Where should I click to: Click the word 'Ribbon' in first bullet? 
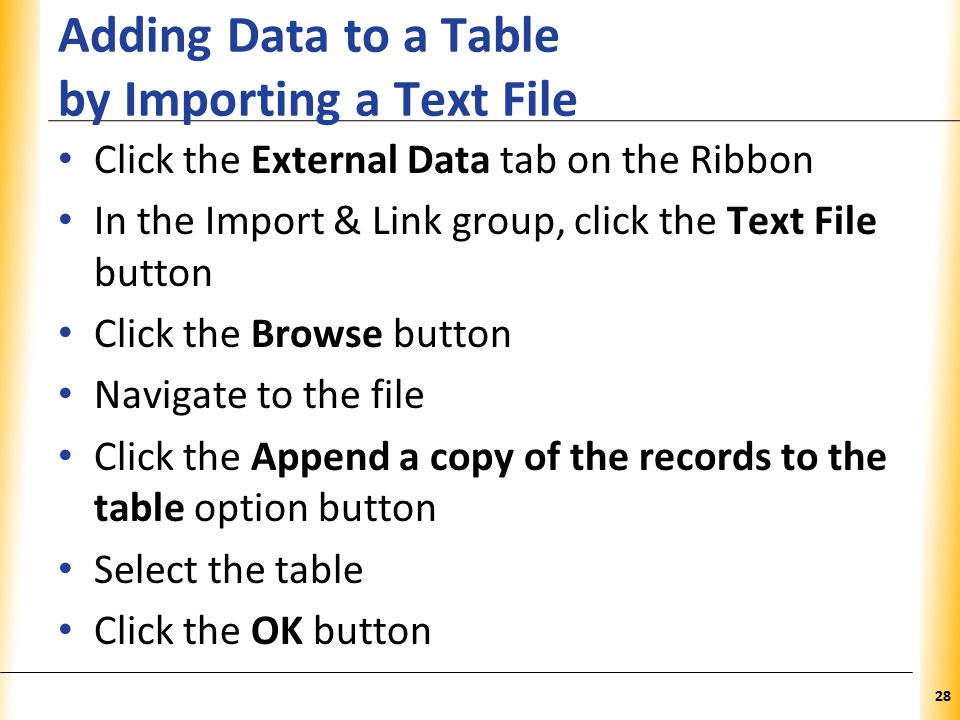[751, 160]
